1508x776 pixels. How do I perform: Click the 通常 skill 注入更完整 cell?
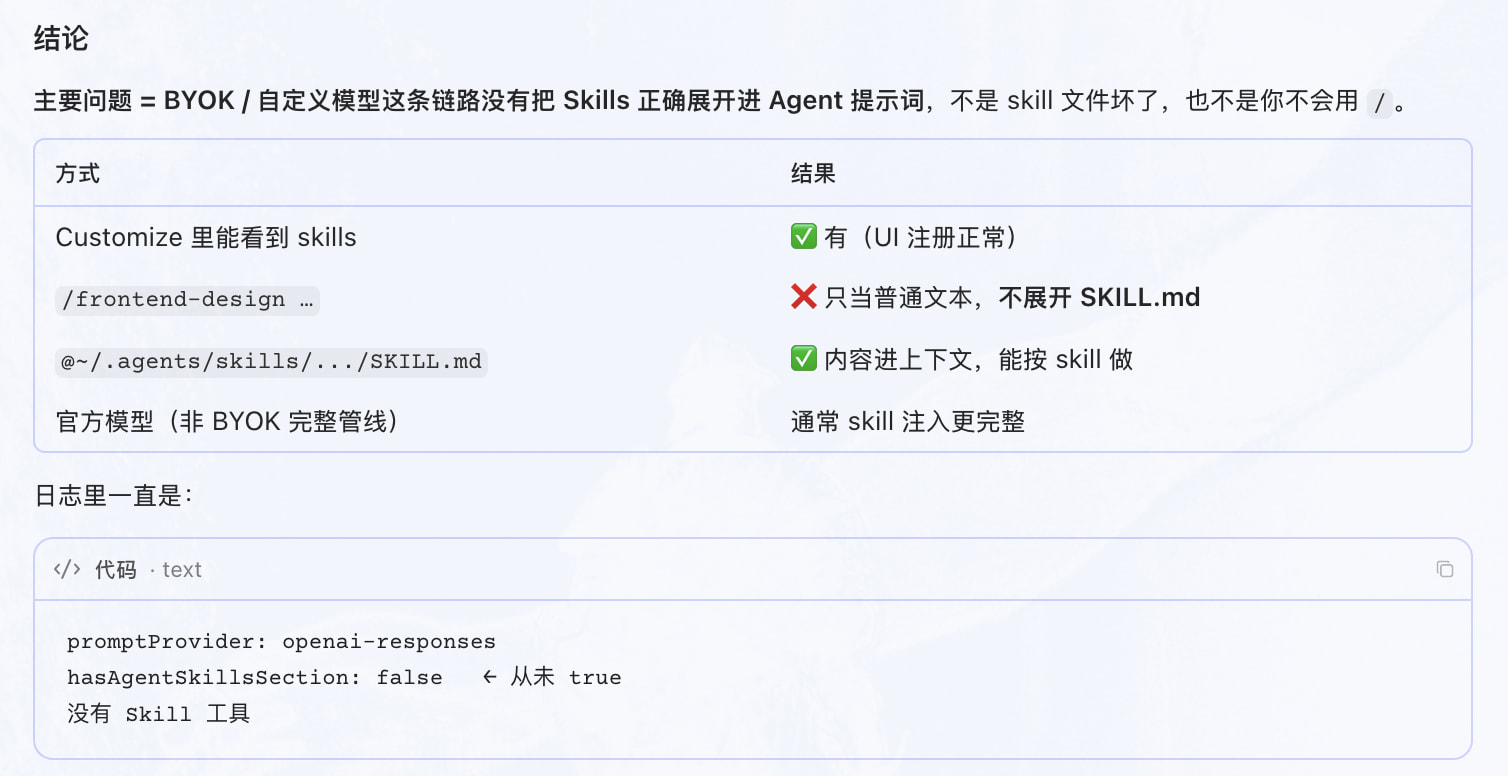pos(908,421)
